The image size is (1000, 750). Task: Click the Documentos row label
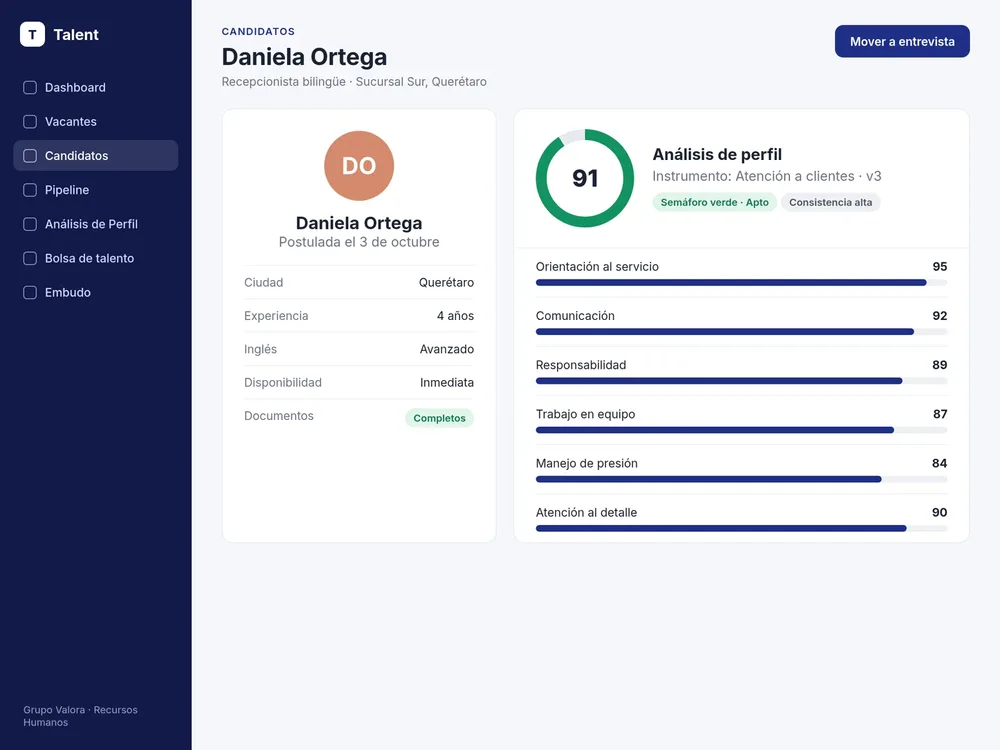tap(279, 416)
